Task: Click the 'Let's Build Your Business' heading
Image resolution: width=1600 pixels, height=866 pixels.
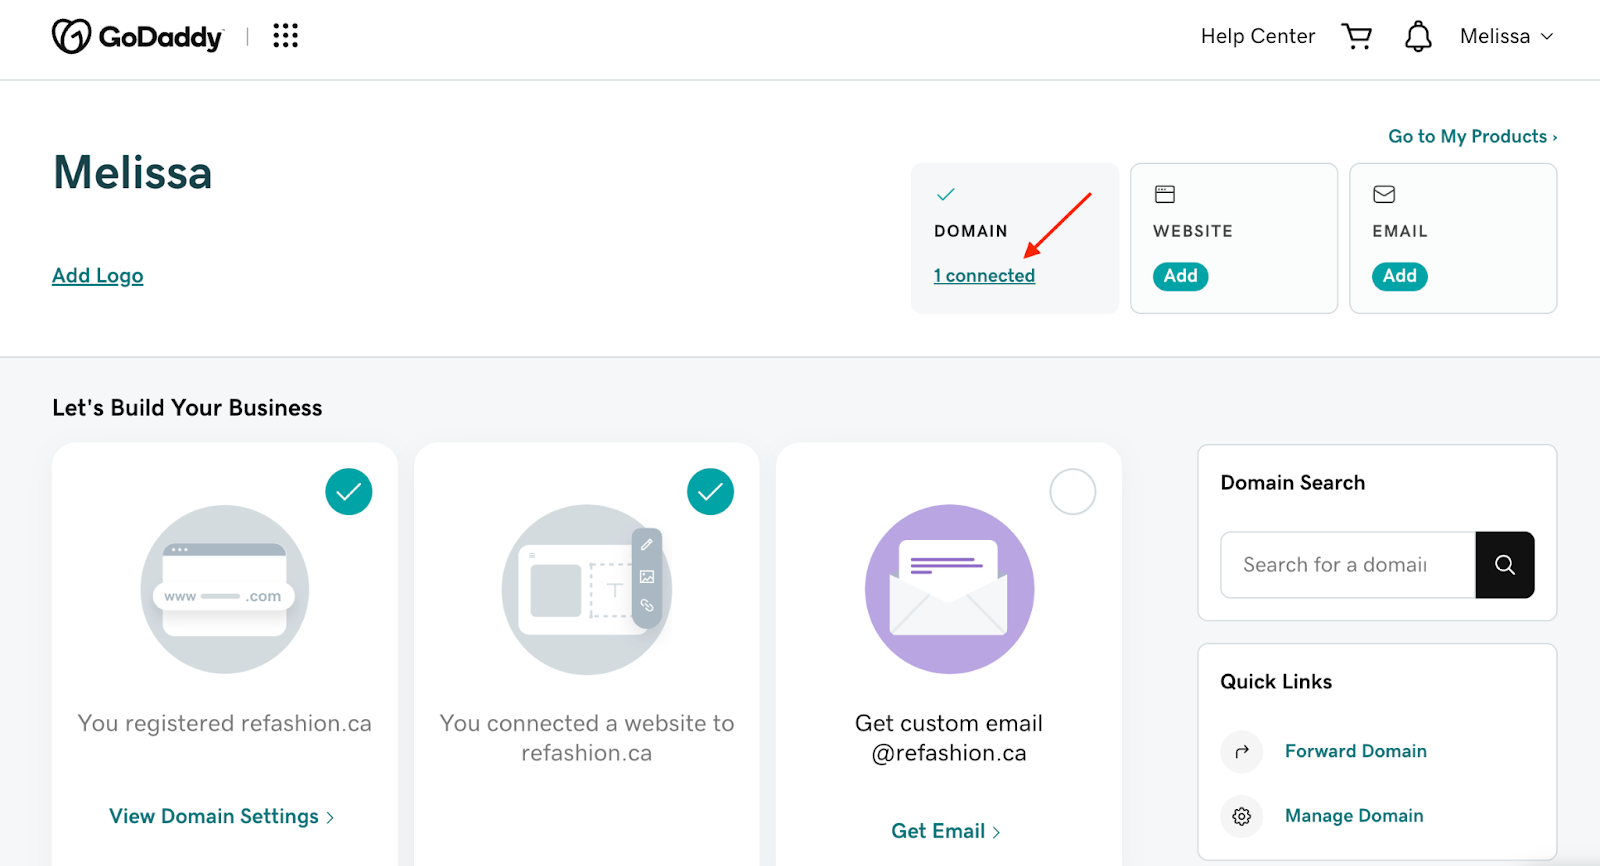Action: click(188, 408)
